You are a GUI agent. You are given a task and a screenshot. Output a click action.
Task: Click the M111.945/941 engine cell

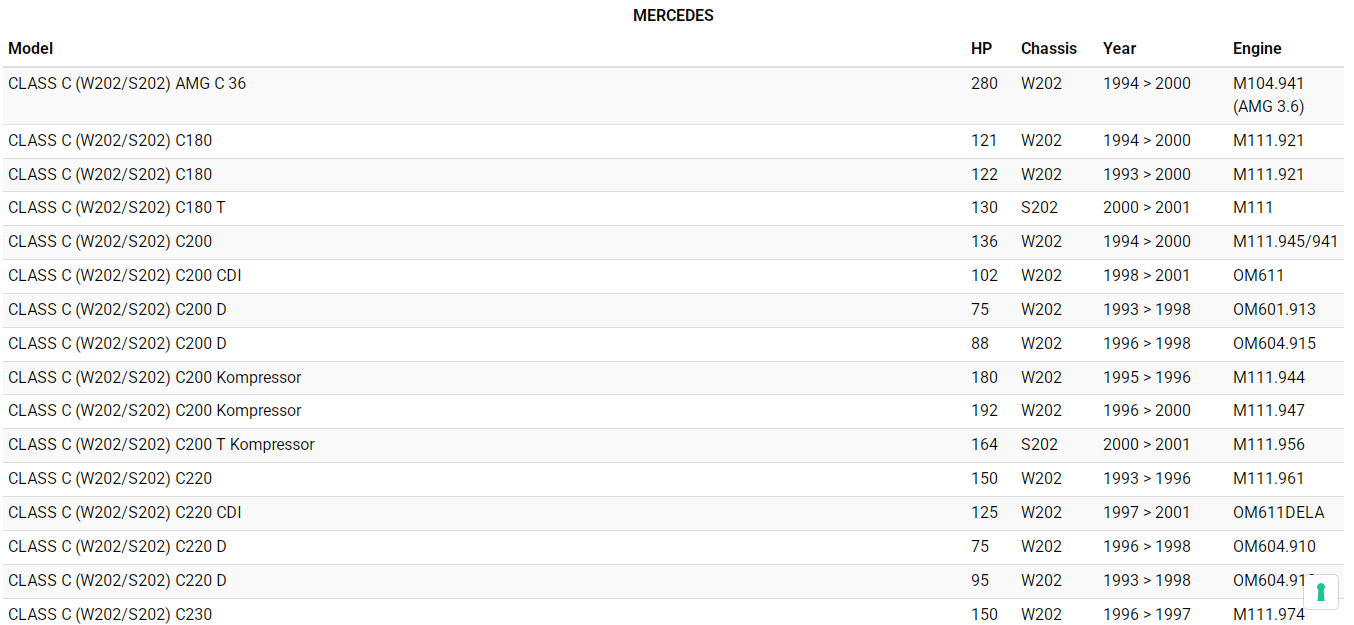[1285, 241]
